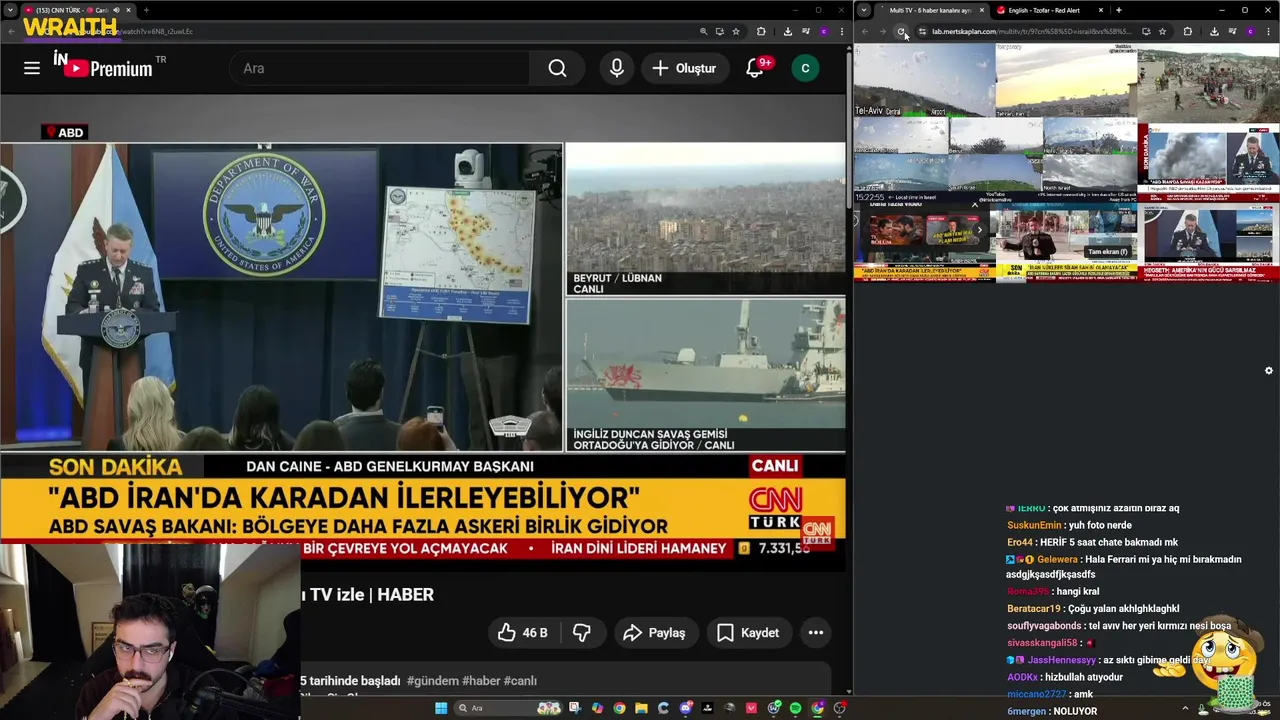Screen dimensions: 1280x720
Task: Select the 'Multi TV - 6 haber kanalını' tab
Action: [930, 10]
